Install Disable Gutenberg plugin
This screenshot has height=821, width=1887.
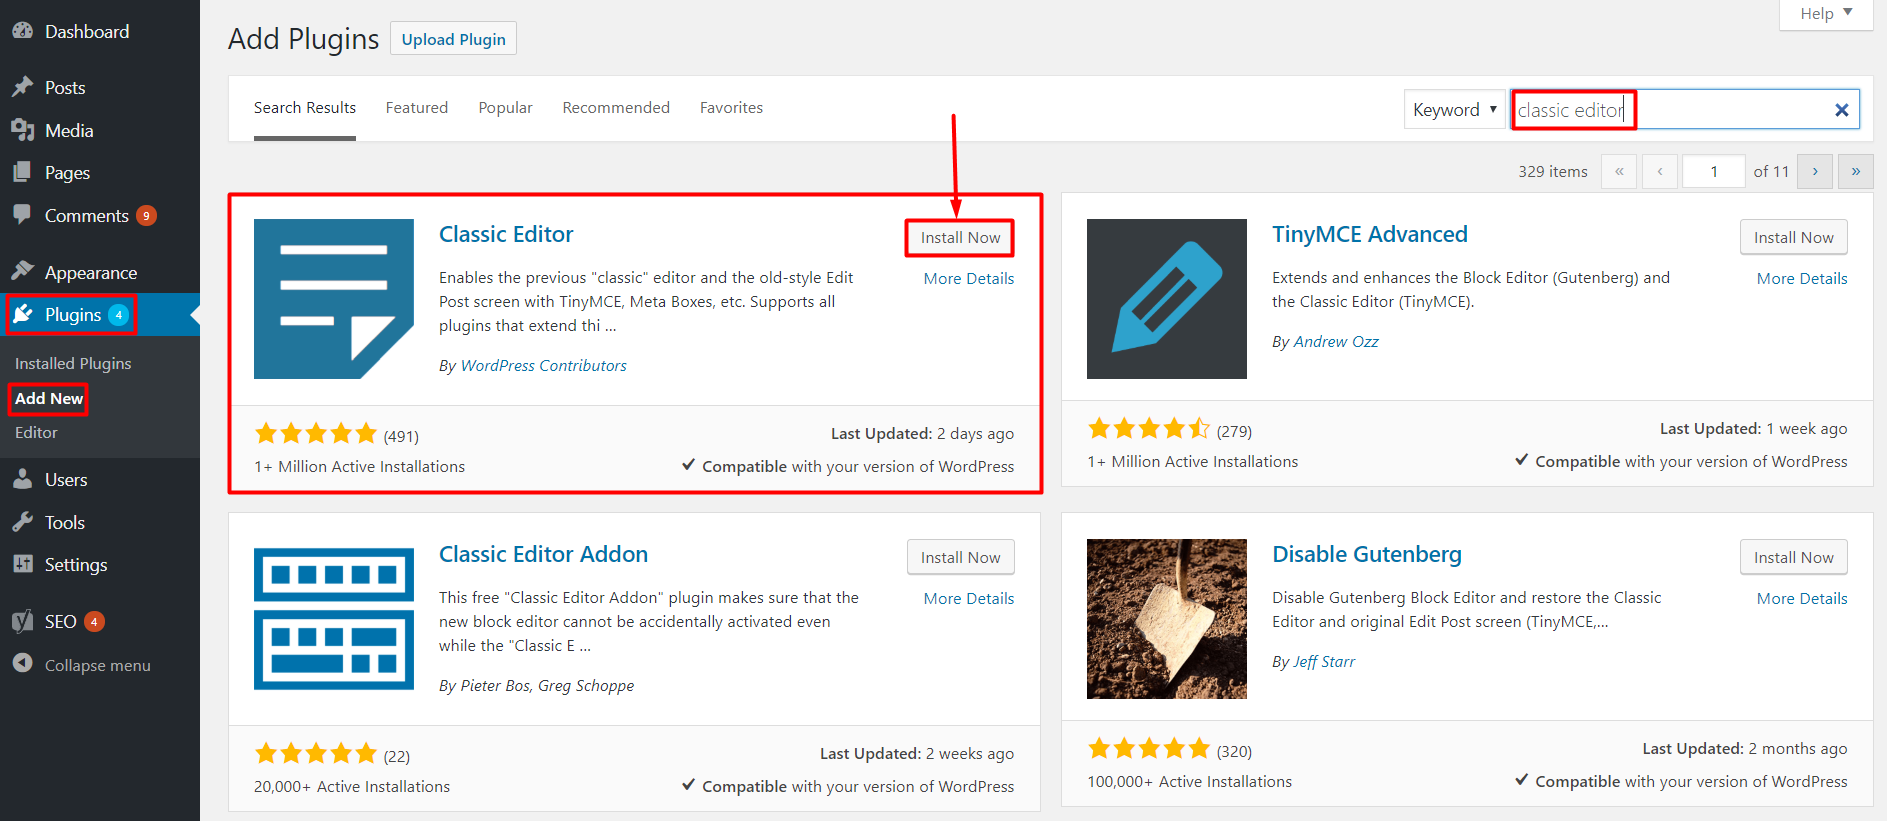tap(1793, 557)
